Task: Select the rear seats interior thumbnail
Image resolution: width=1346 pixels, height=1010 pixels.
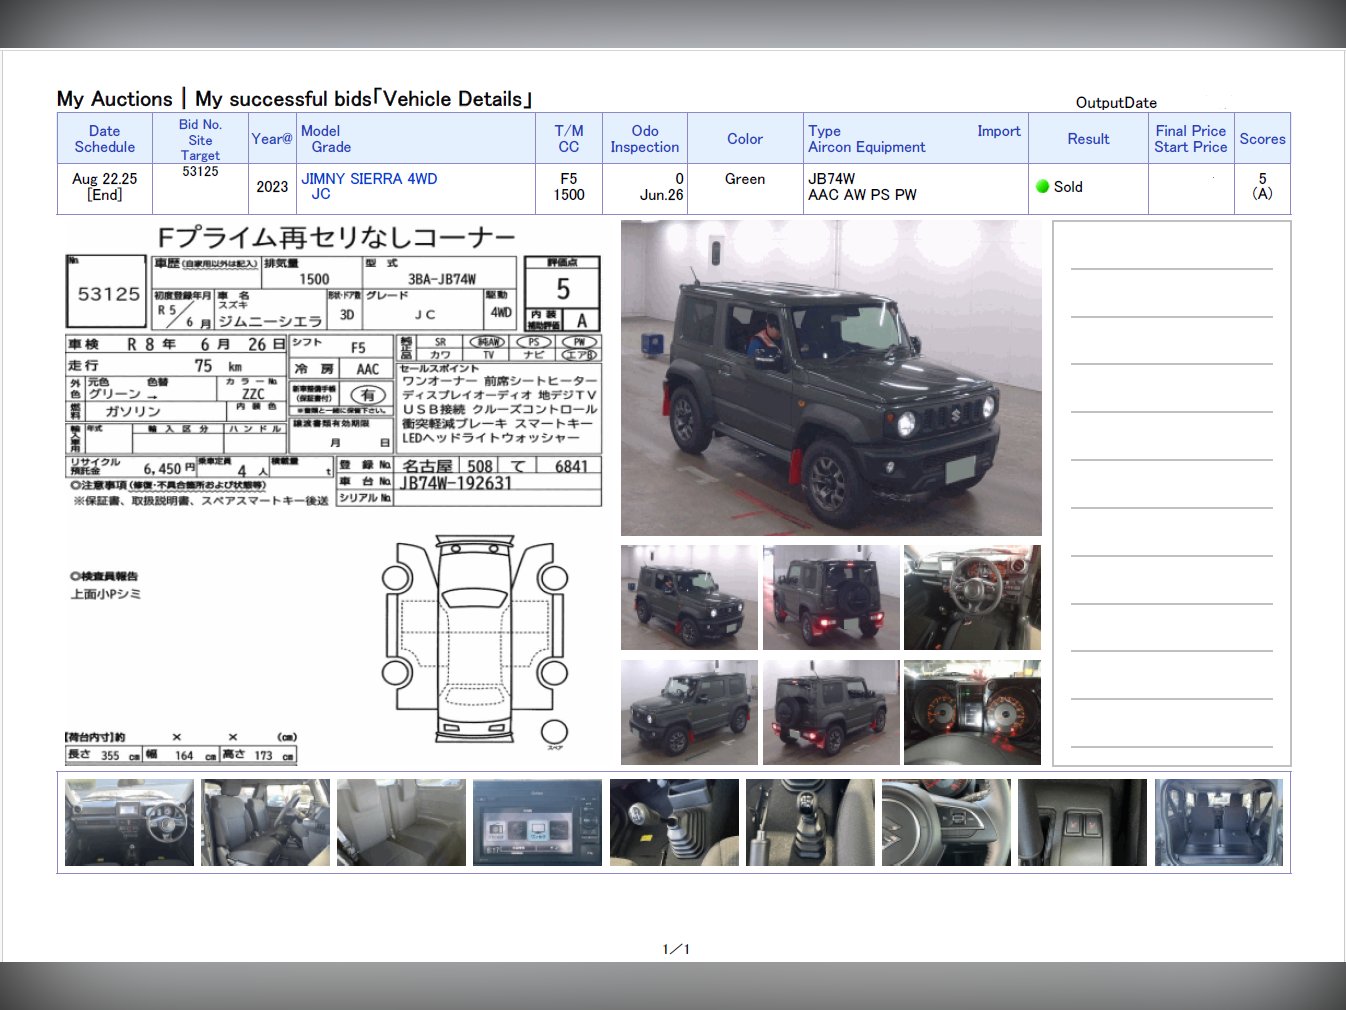Action: coord(401,822)
